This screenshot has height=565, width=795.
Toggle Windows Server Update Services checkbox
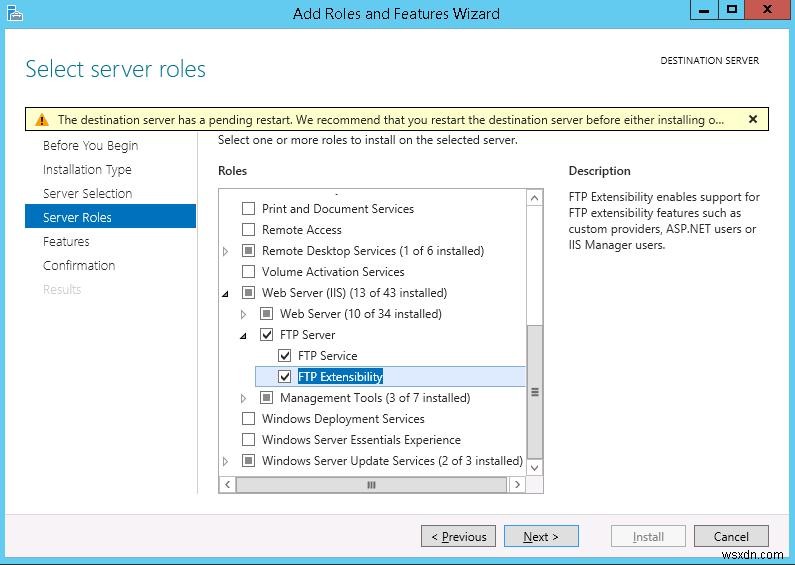[248, 461]
